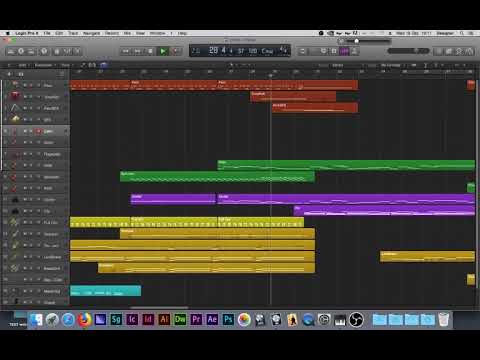Open Smart Controls from the control bar
The width and height of the screenshot is (480, 360).
[x=57, y=51]
